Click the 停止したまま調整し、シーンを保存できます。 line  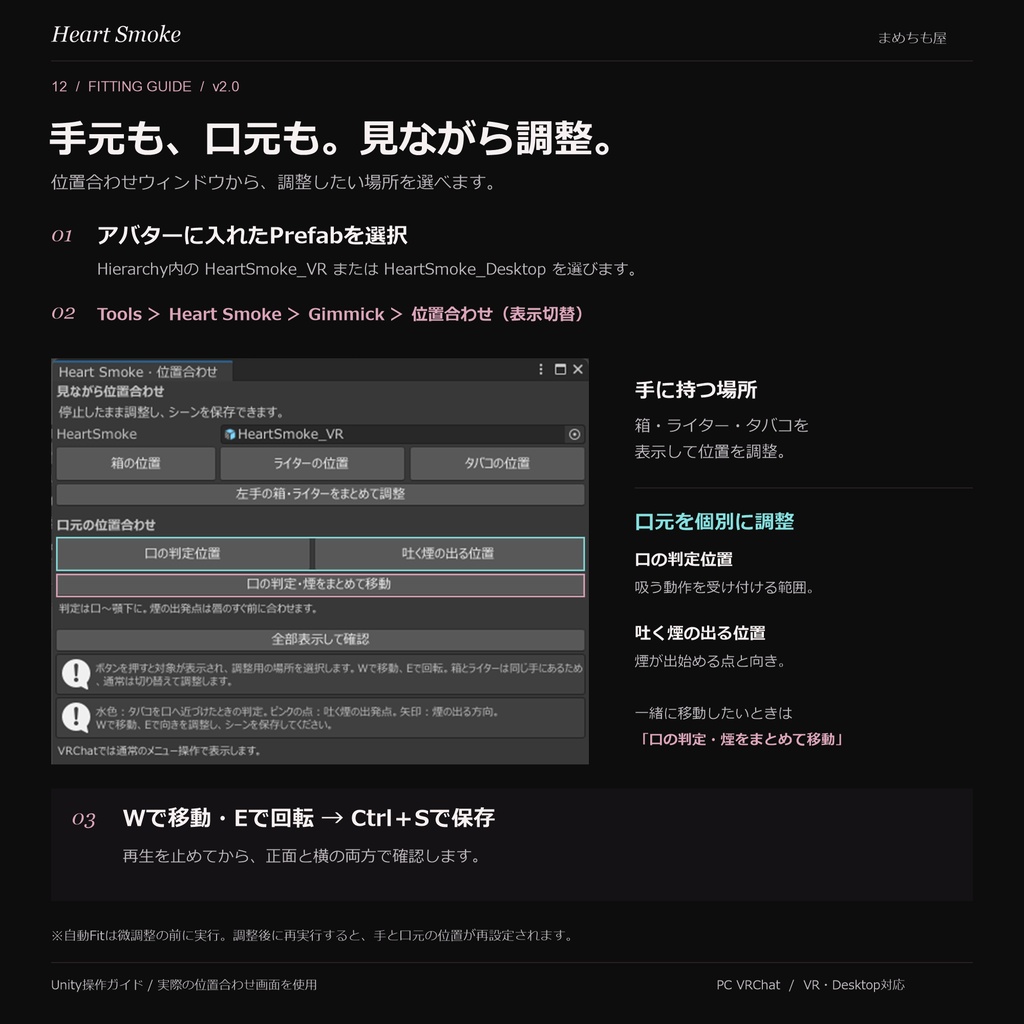tap(171, 412)
